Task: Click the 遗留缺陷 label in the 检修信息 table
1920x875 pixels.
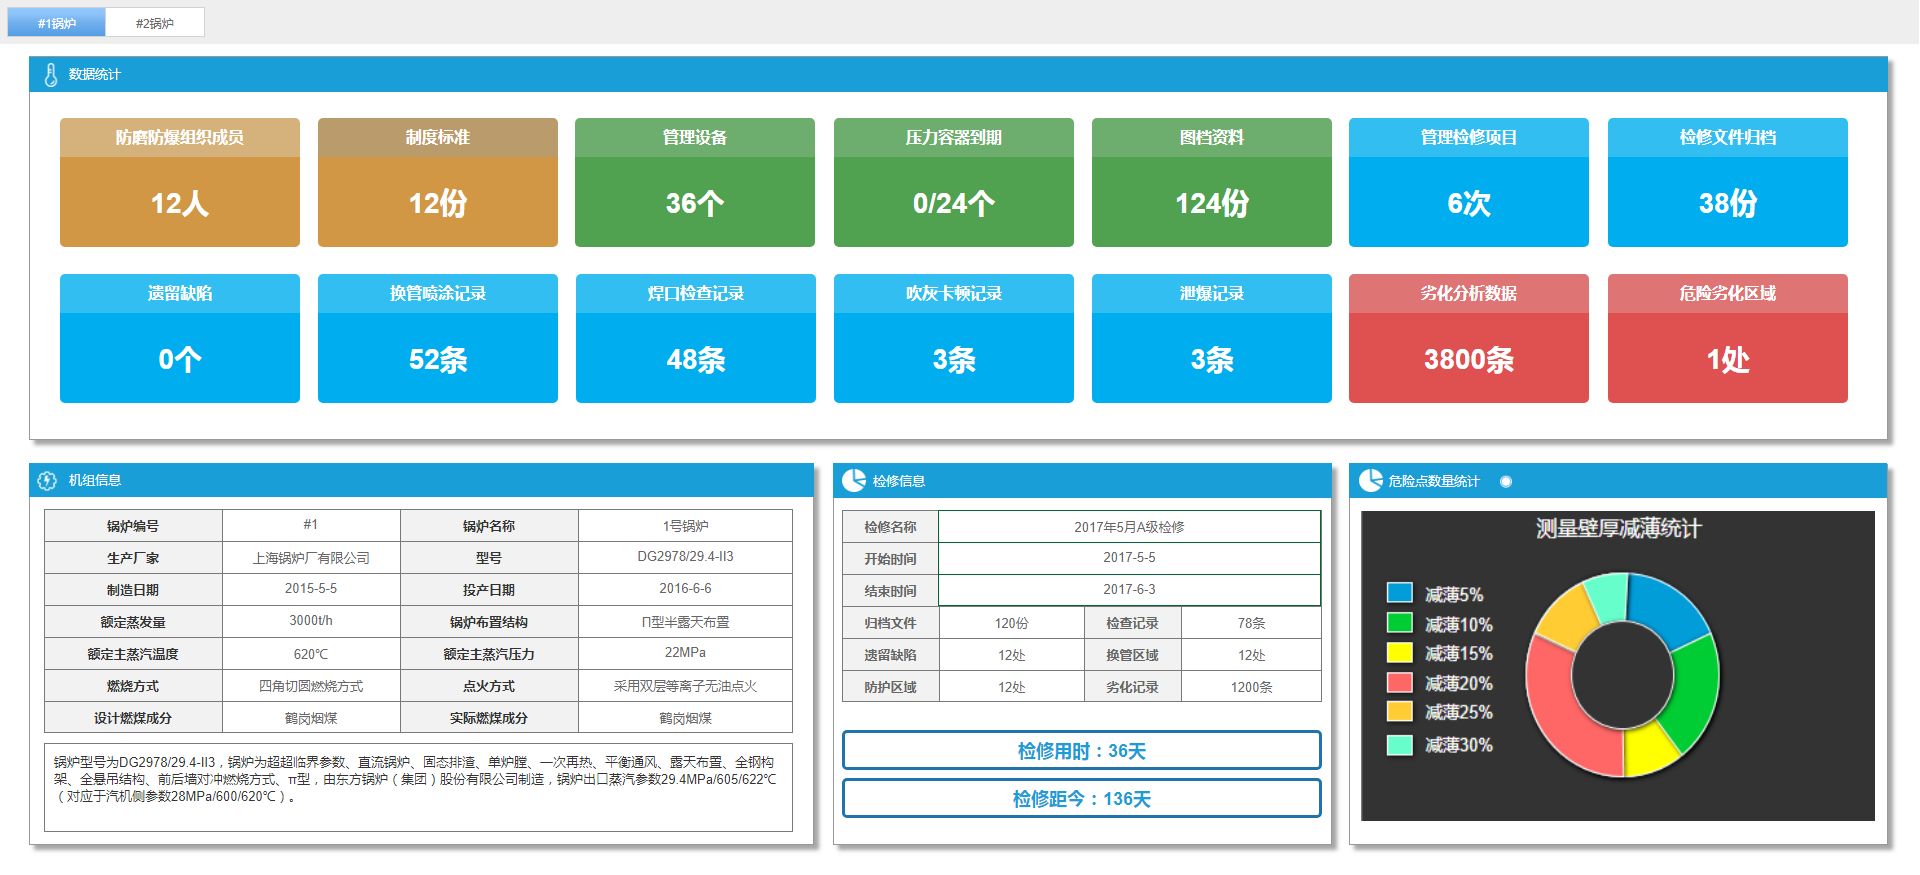Action: coord(890,655)
